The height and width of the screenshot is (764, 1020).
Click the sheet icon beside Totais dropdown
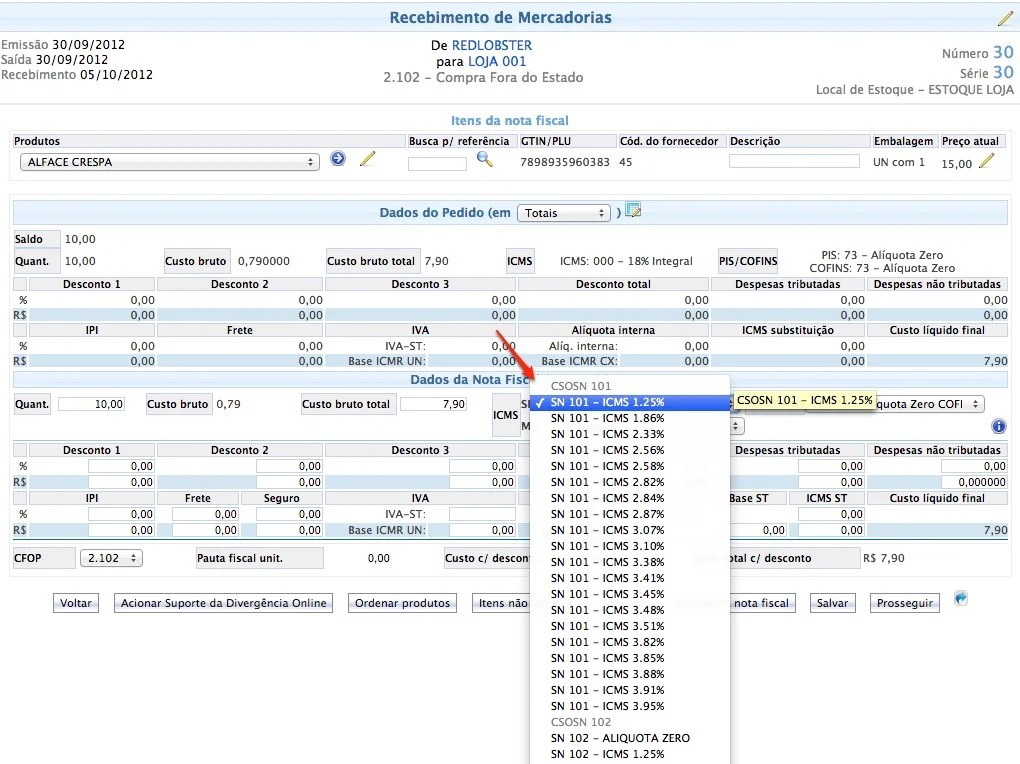[x=633, y=211]
